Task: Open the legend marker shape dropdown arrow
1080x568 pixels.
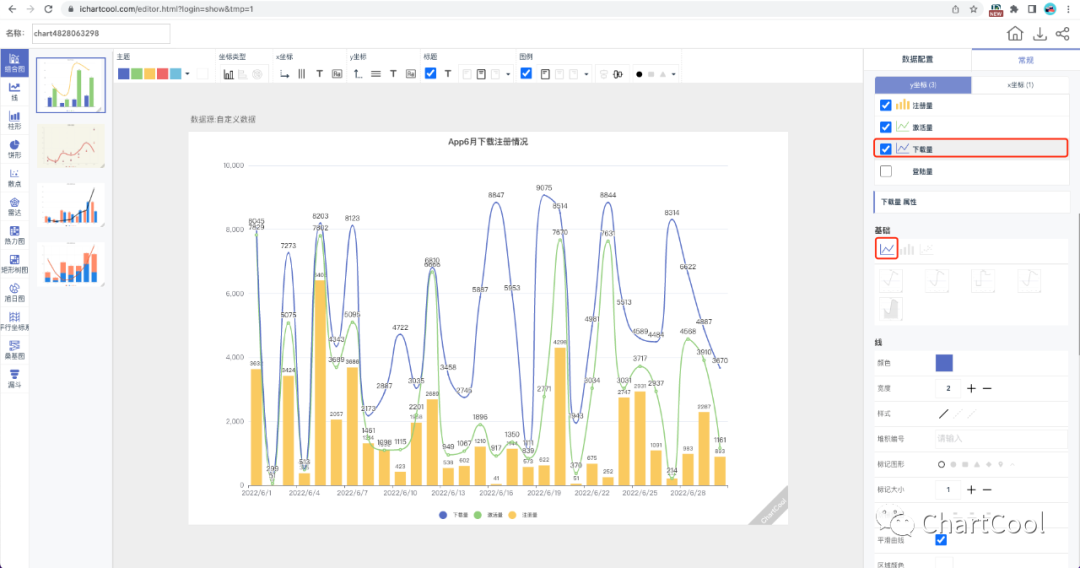Action: click(674, 74)
